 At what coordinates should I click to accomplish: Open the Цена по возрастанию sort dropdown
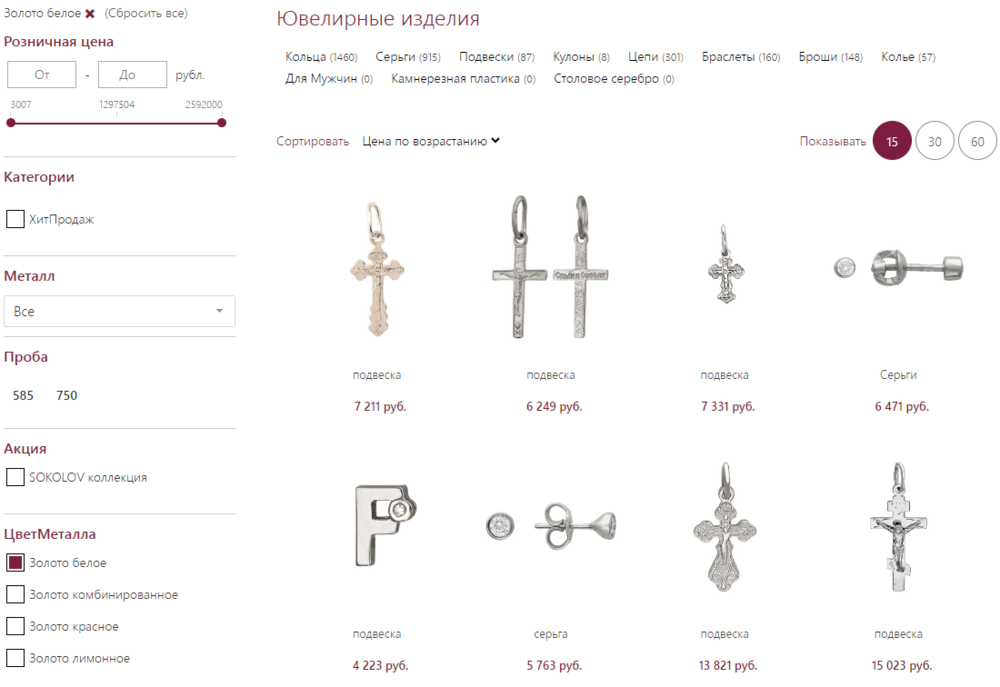[431, 141]
